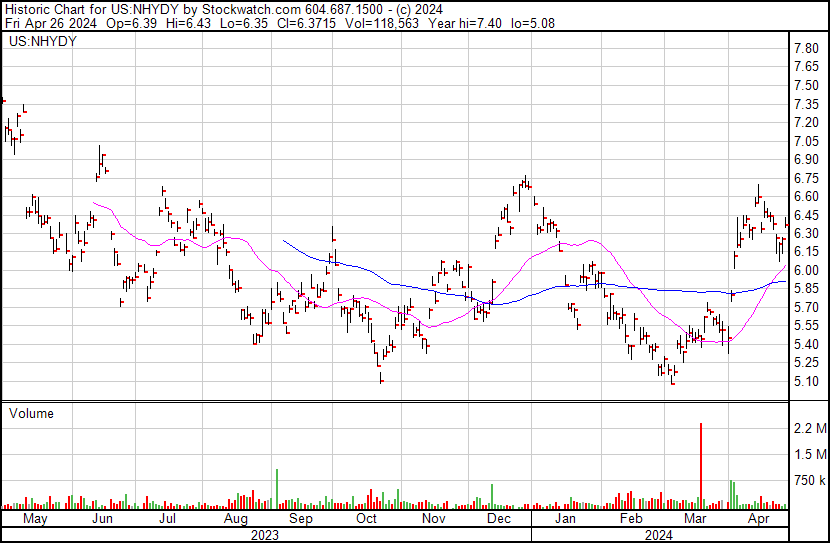830x543 pixels.
Task: Click the 750 k volume axis label
Action: (x=810, y=480)
